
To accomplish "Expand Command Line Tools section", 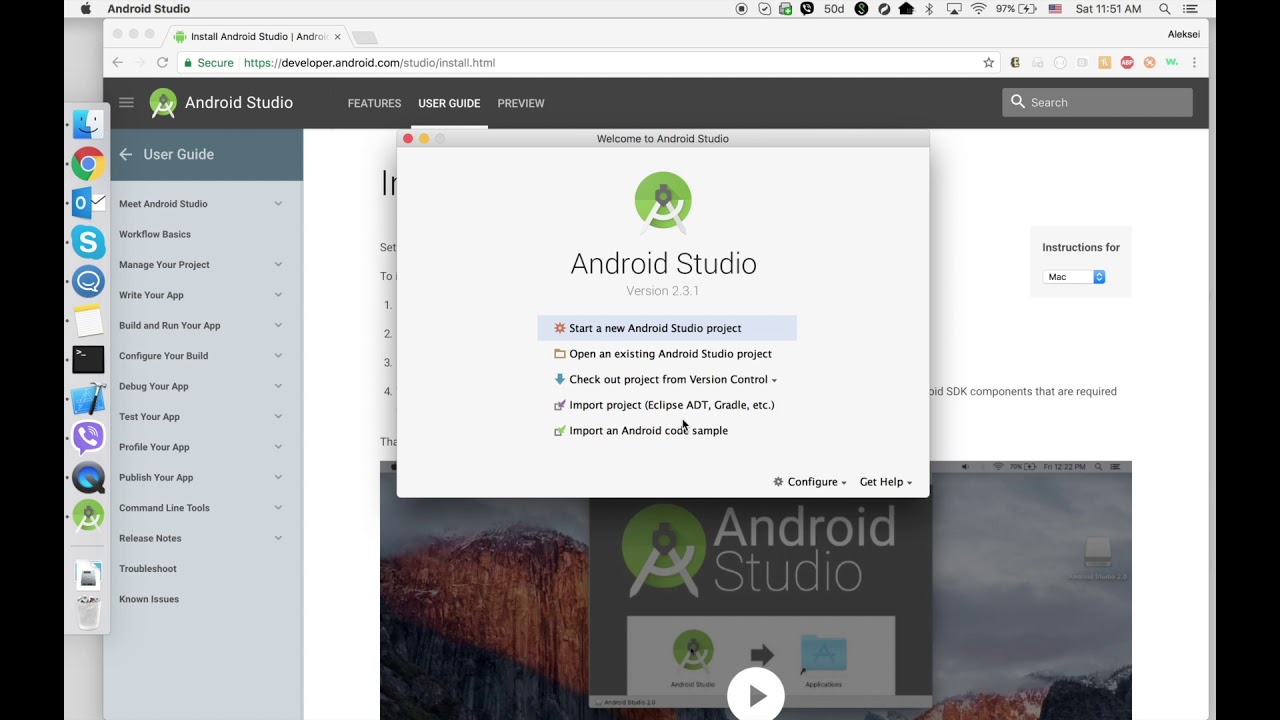I will (x=278, y=508).
